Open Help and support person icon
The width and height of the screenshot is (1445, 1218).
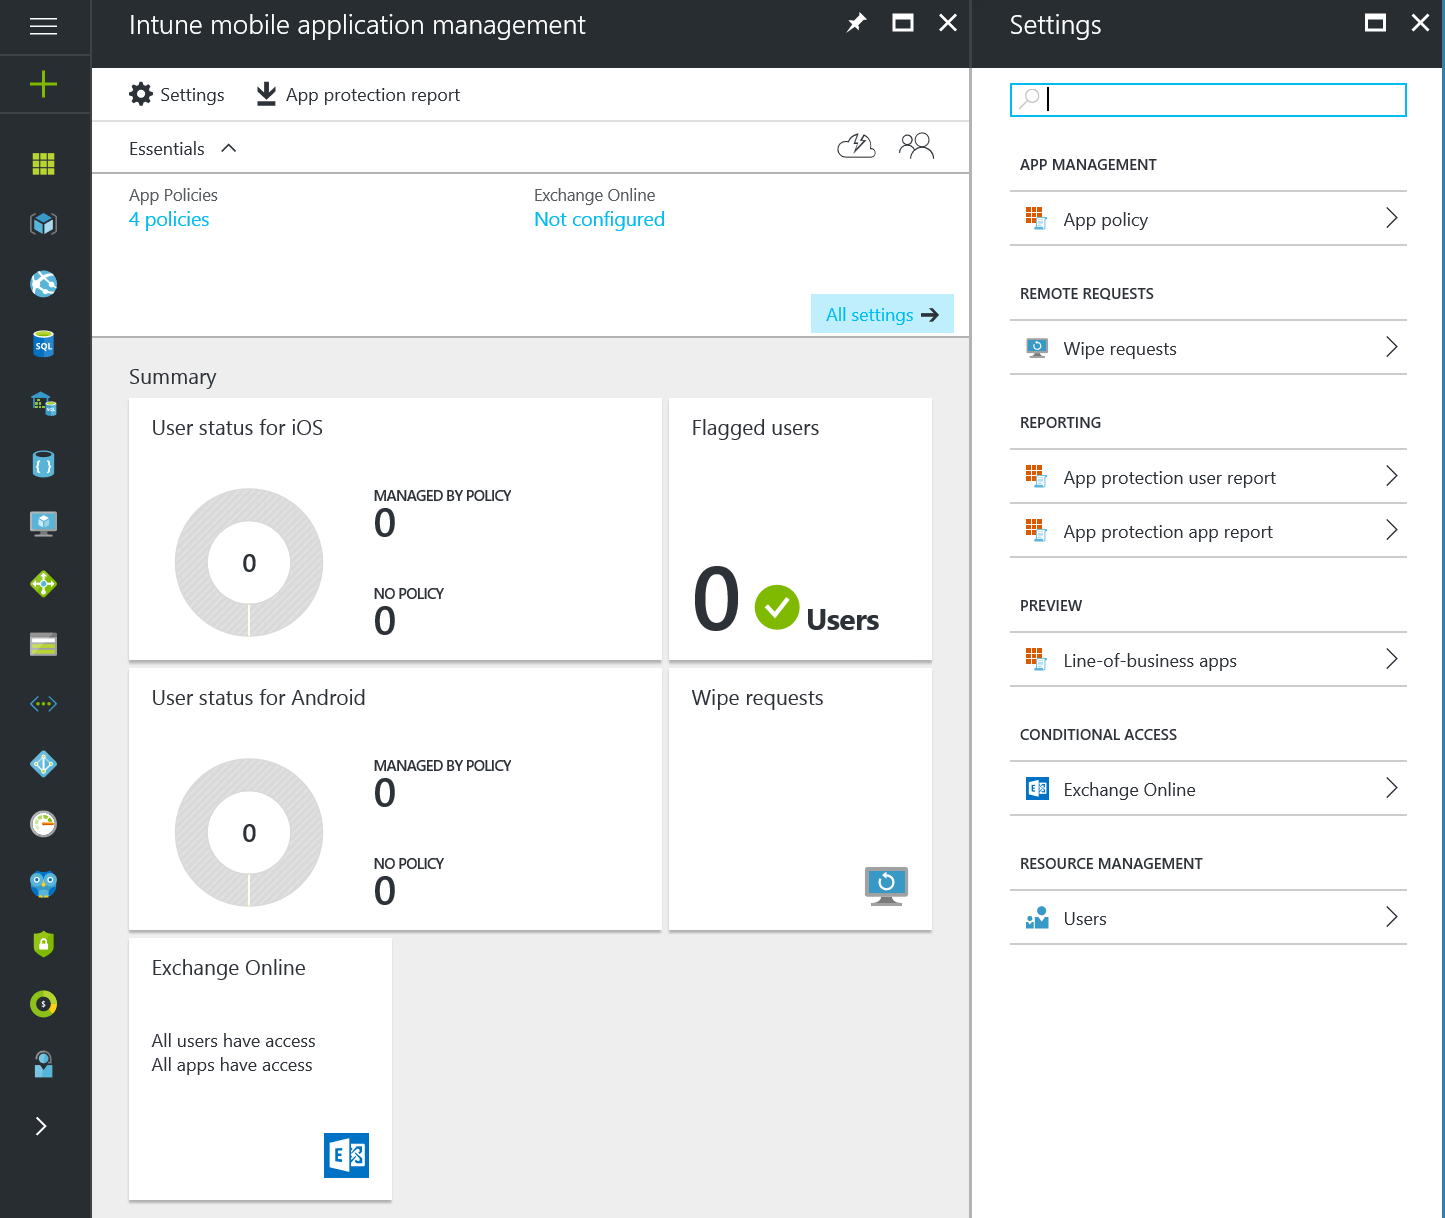click(44, 1064)
